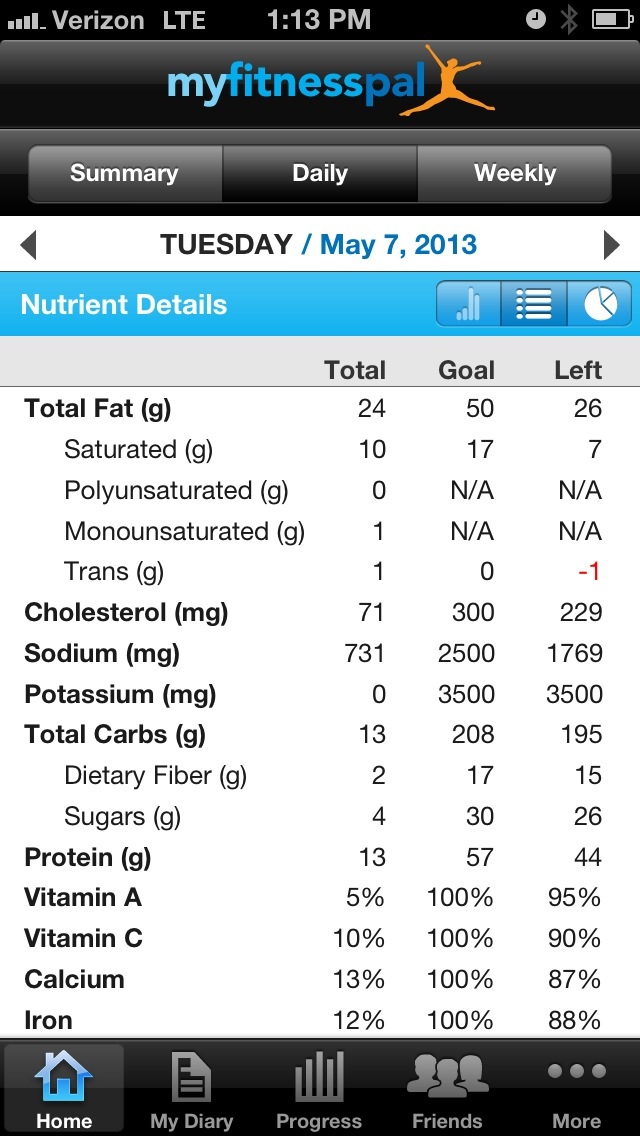Switch to the Weekly tab
Viewport: 640px width, 1136px height.
515,174
